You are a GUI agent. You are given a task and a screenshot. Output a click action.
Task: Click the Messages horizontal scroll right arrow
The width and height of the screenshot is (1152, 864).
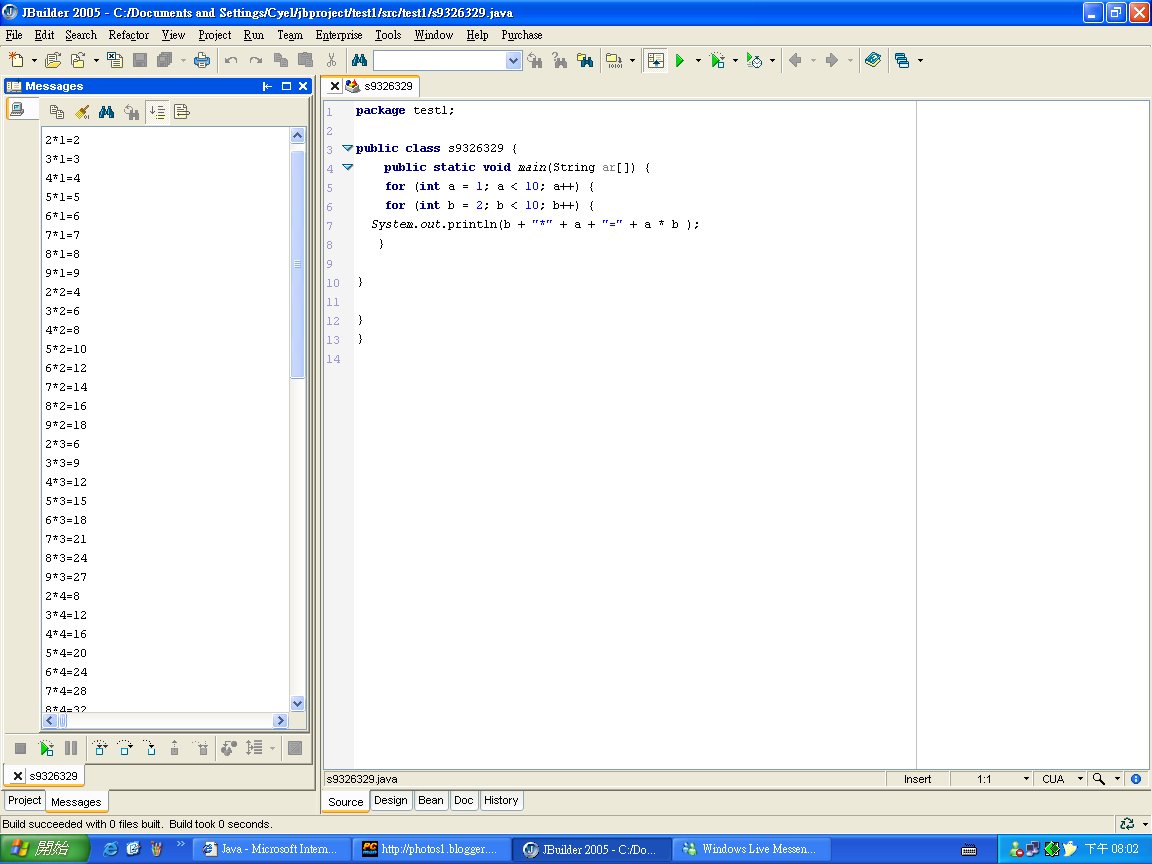coord(280,721)
